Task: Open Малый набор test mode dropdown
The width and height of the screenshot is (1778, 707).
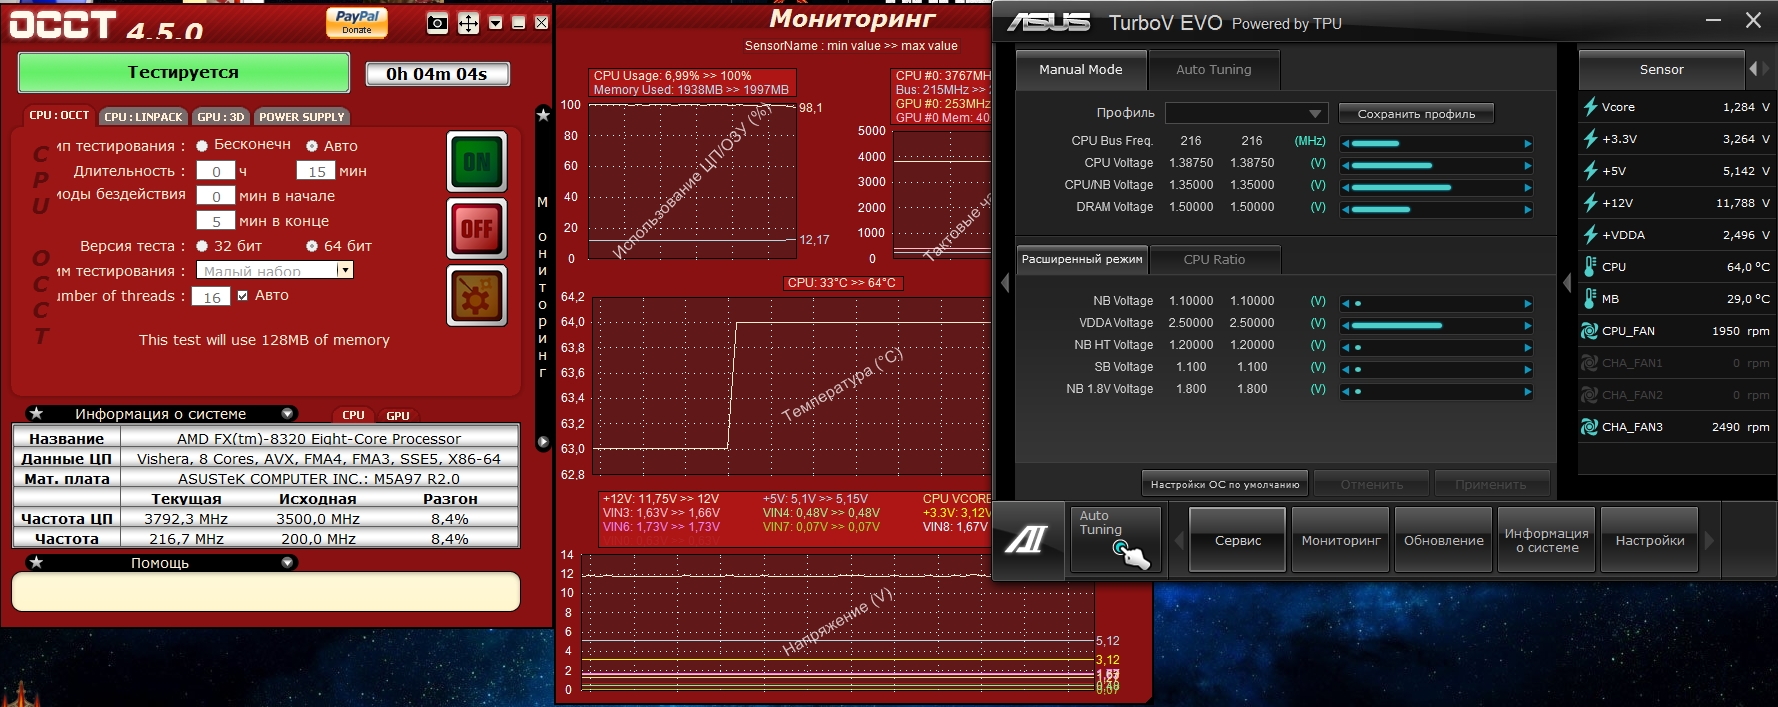Action: (x=275, y=270)
